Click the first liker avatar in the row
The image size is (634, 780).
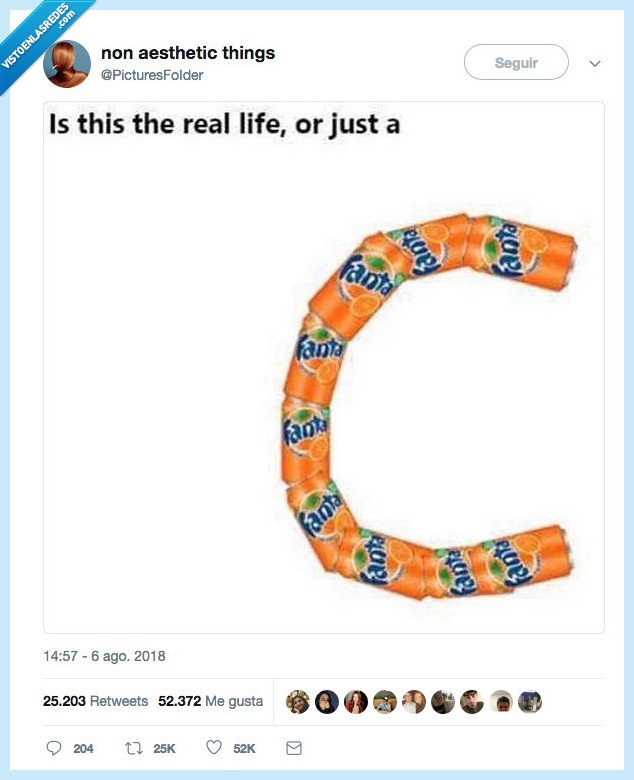coord(298,702)
